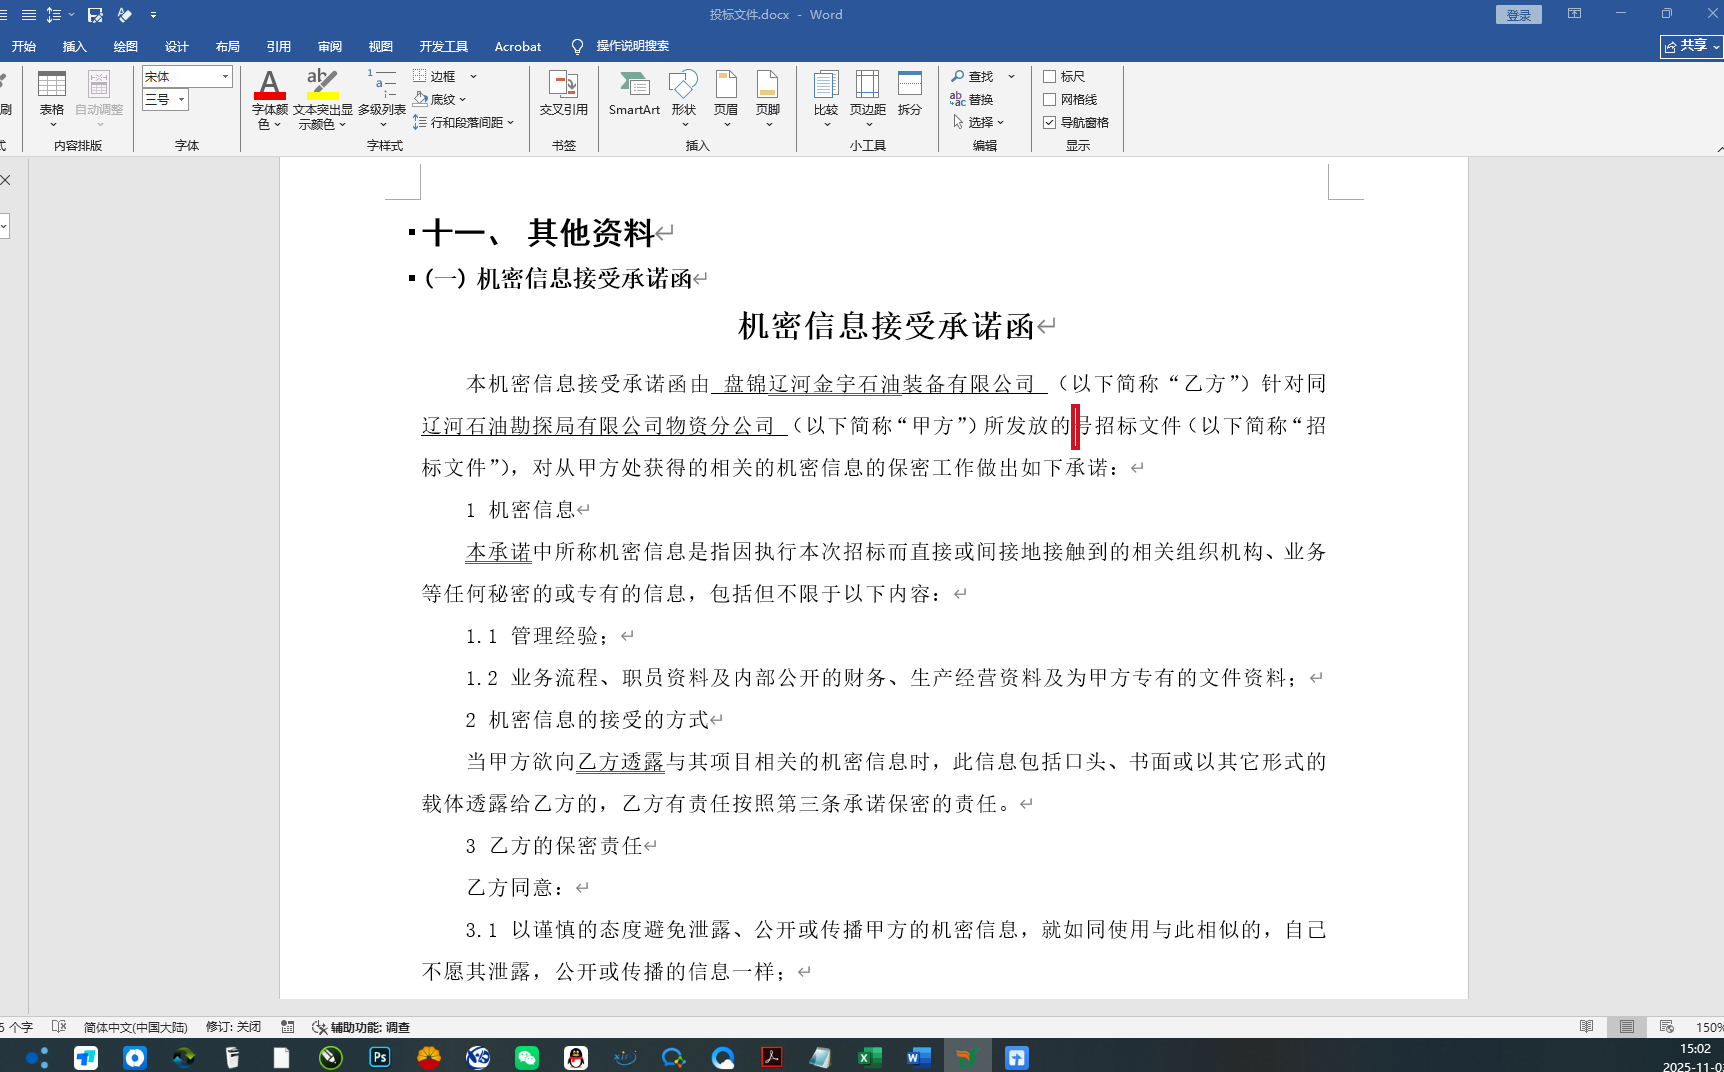Close the navigation pane with X
The height and width of the screenshot is (1072, 1724).
pos(6,180)
